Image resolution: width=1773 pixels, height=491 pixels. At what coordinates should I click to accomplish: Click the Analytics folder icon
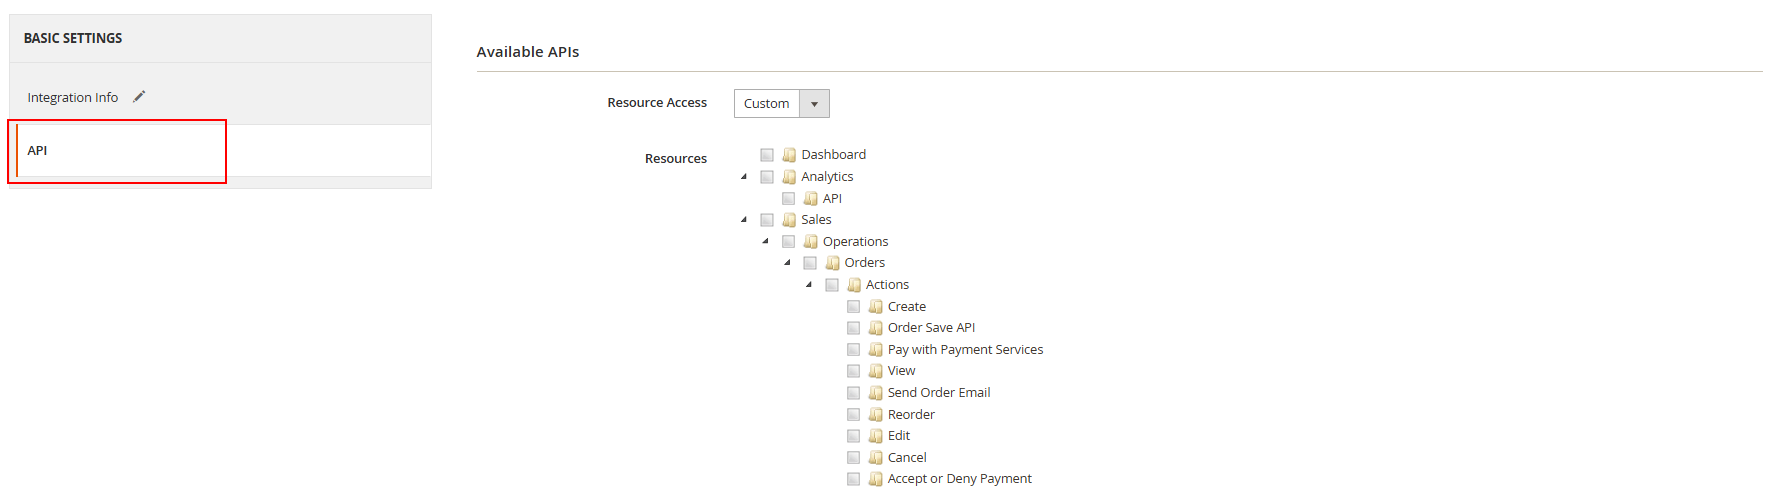[789, 177]
